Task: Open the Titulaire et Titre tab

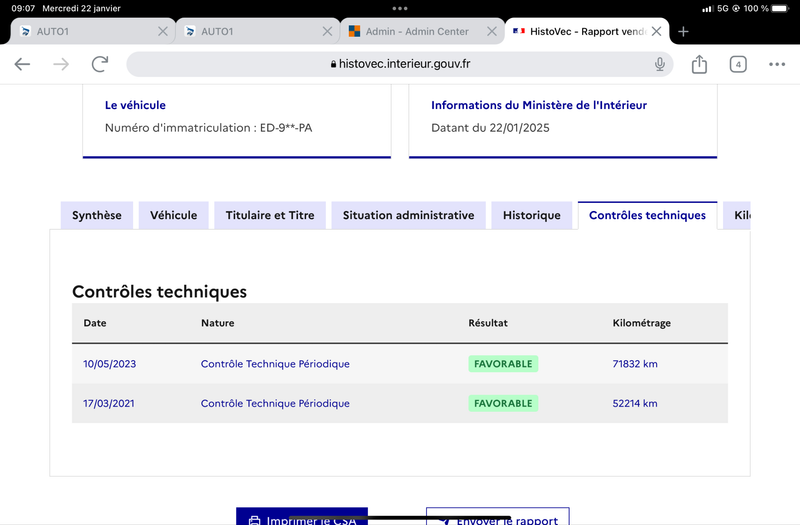Action: (x=270, y=215)
